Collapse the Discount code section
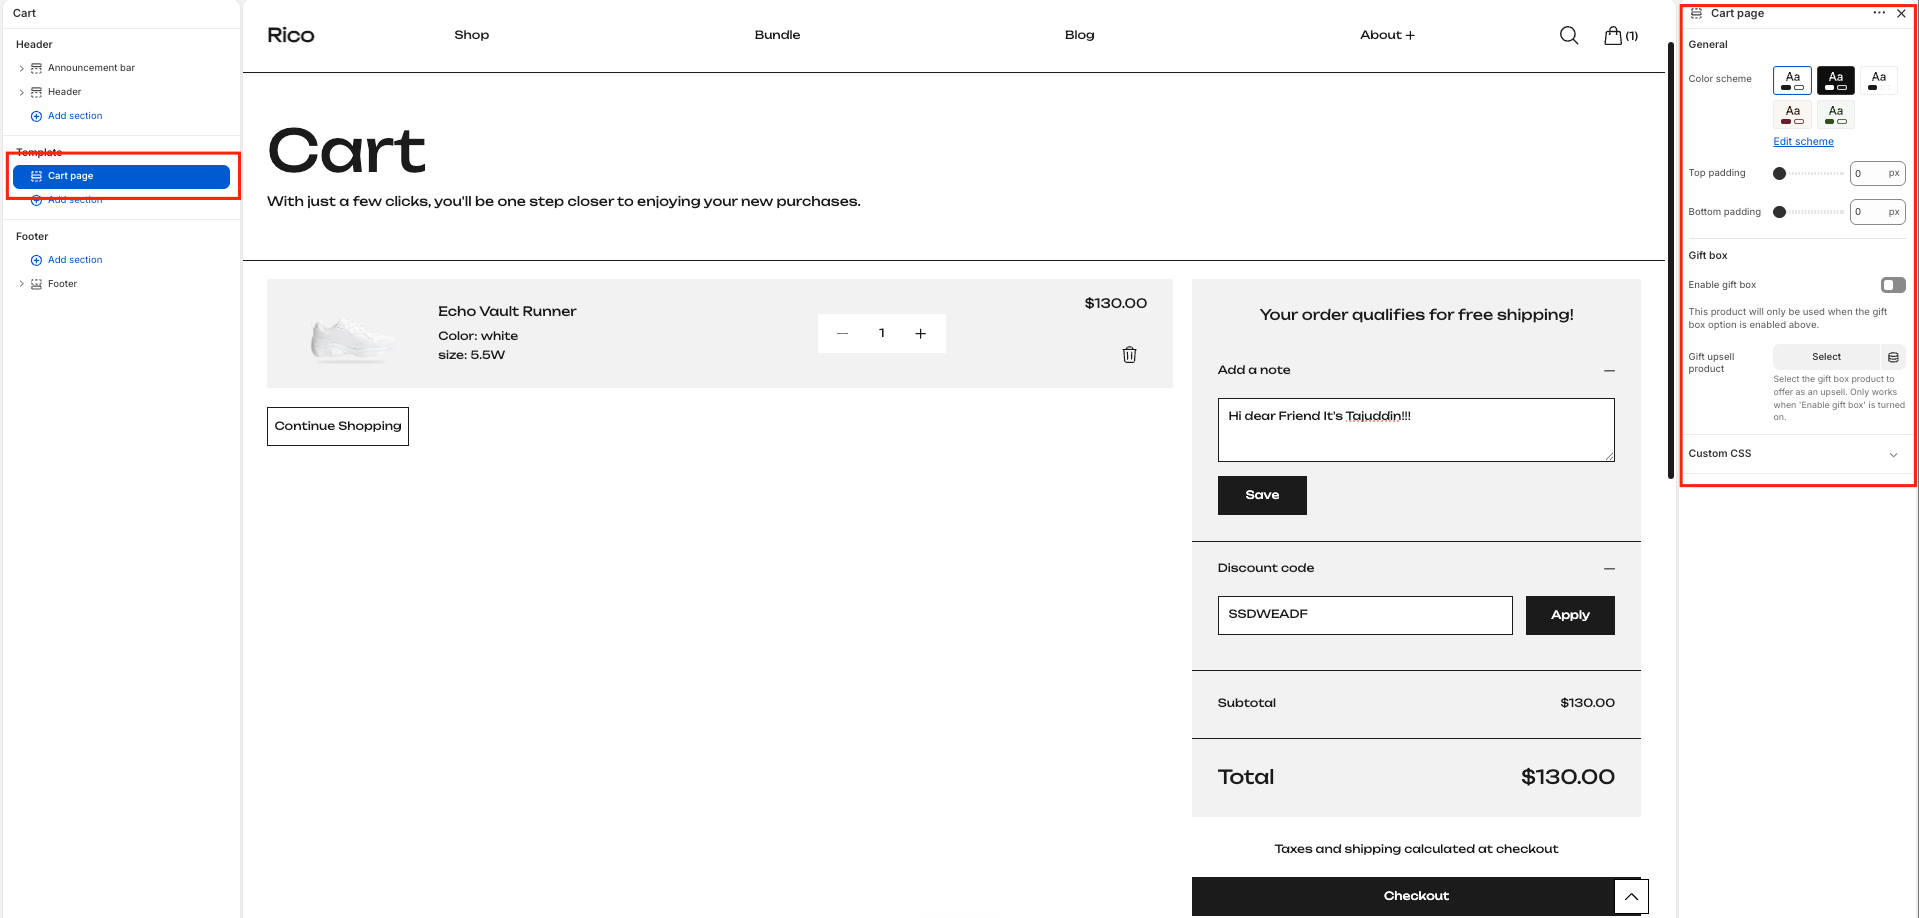 coord(1609,569)
